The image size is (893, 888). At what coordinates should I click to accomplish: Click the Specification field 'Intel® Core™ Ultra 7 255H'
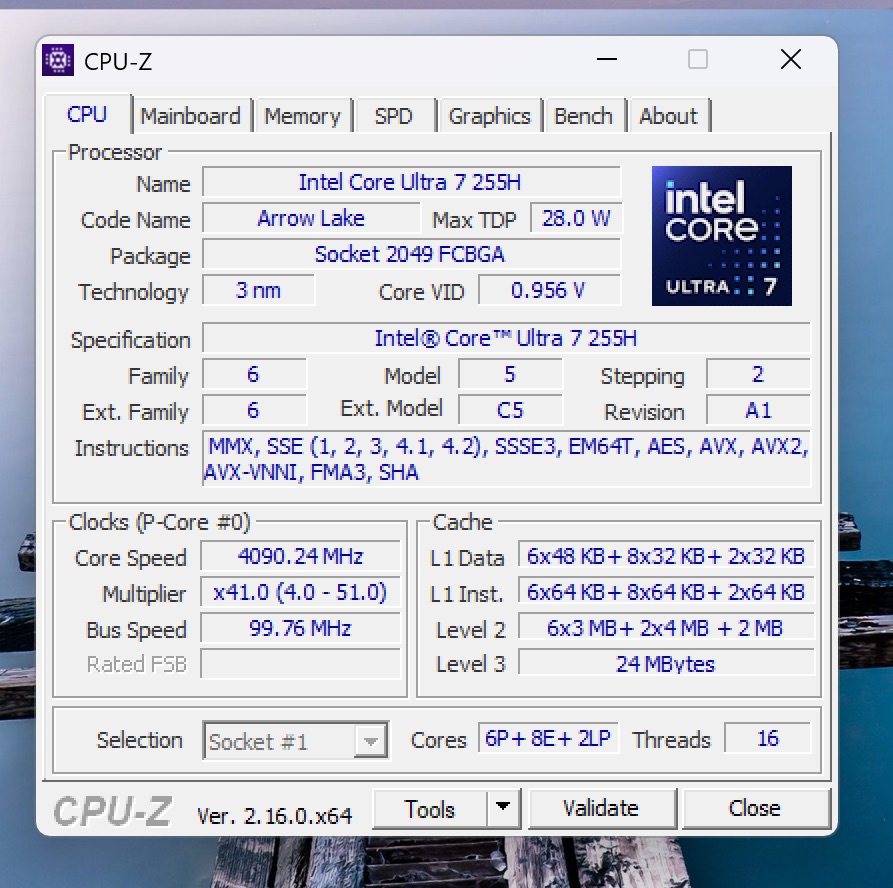[x=506, y=338]
